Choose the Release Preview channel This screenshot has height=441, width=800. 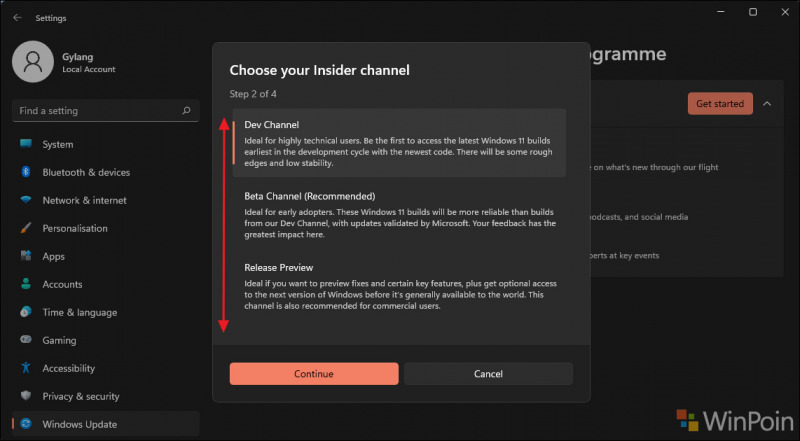tap(399, 286)
